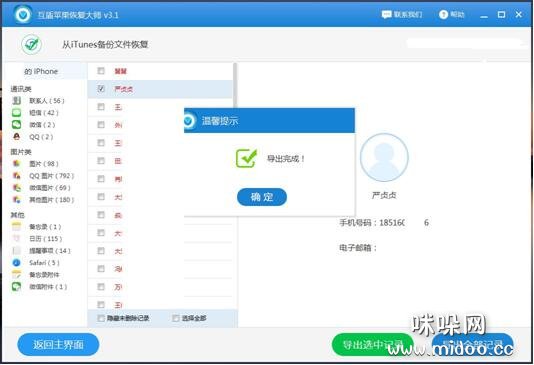Click the app logo in title bar
Screen dimensions: 534x365
pyautogui.click(x=23, y=15)
